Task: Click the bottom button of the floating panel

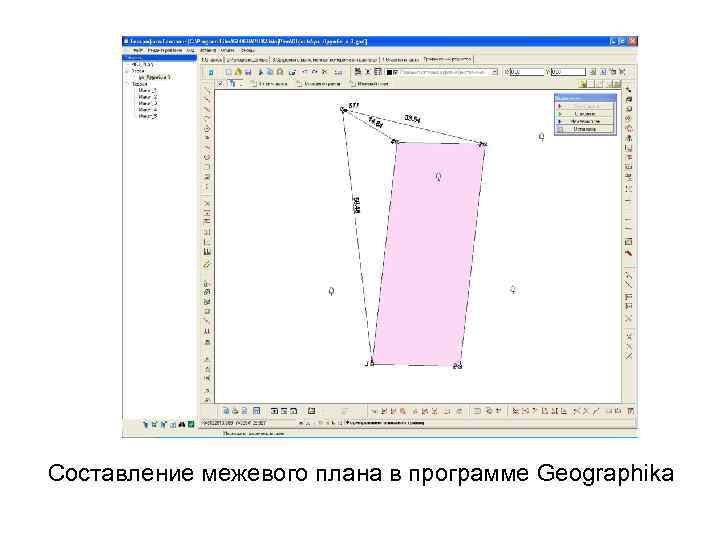Action: point(585,129)
